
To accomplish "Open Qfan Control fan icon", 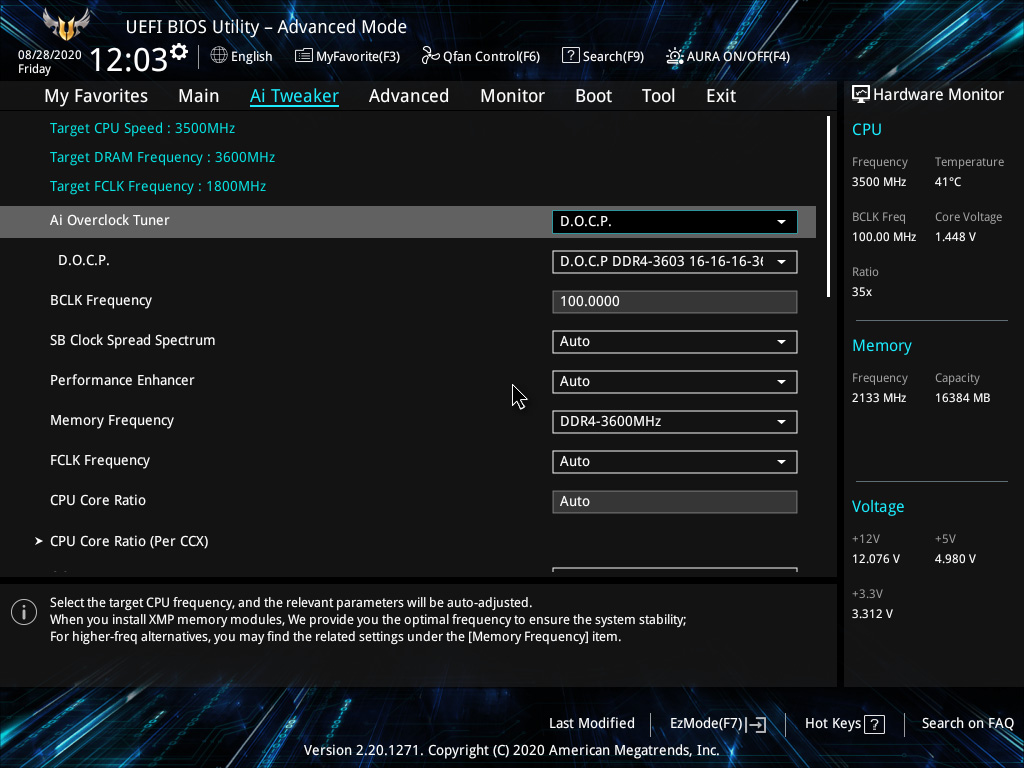I will tap(430, 56).
